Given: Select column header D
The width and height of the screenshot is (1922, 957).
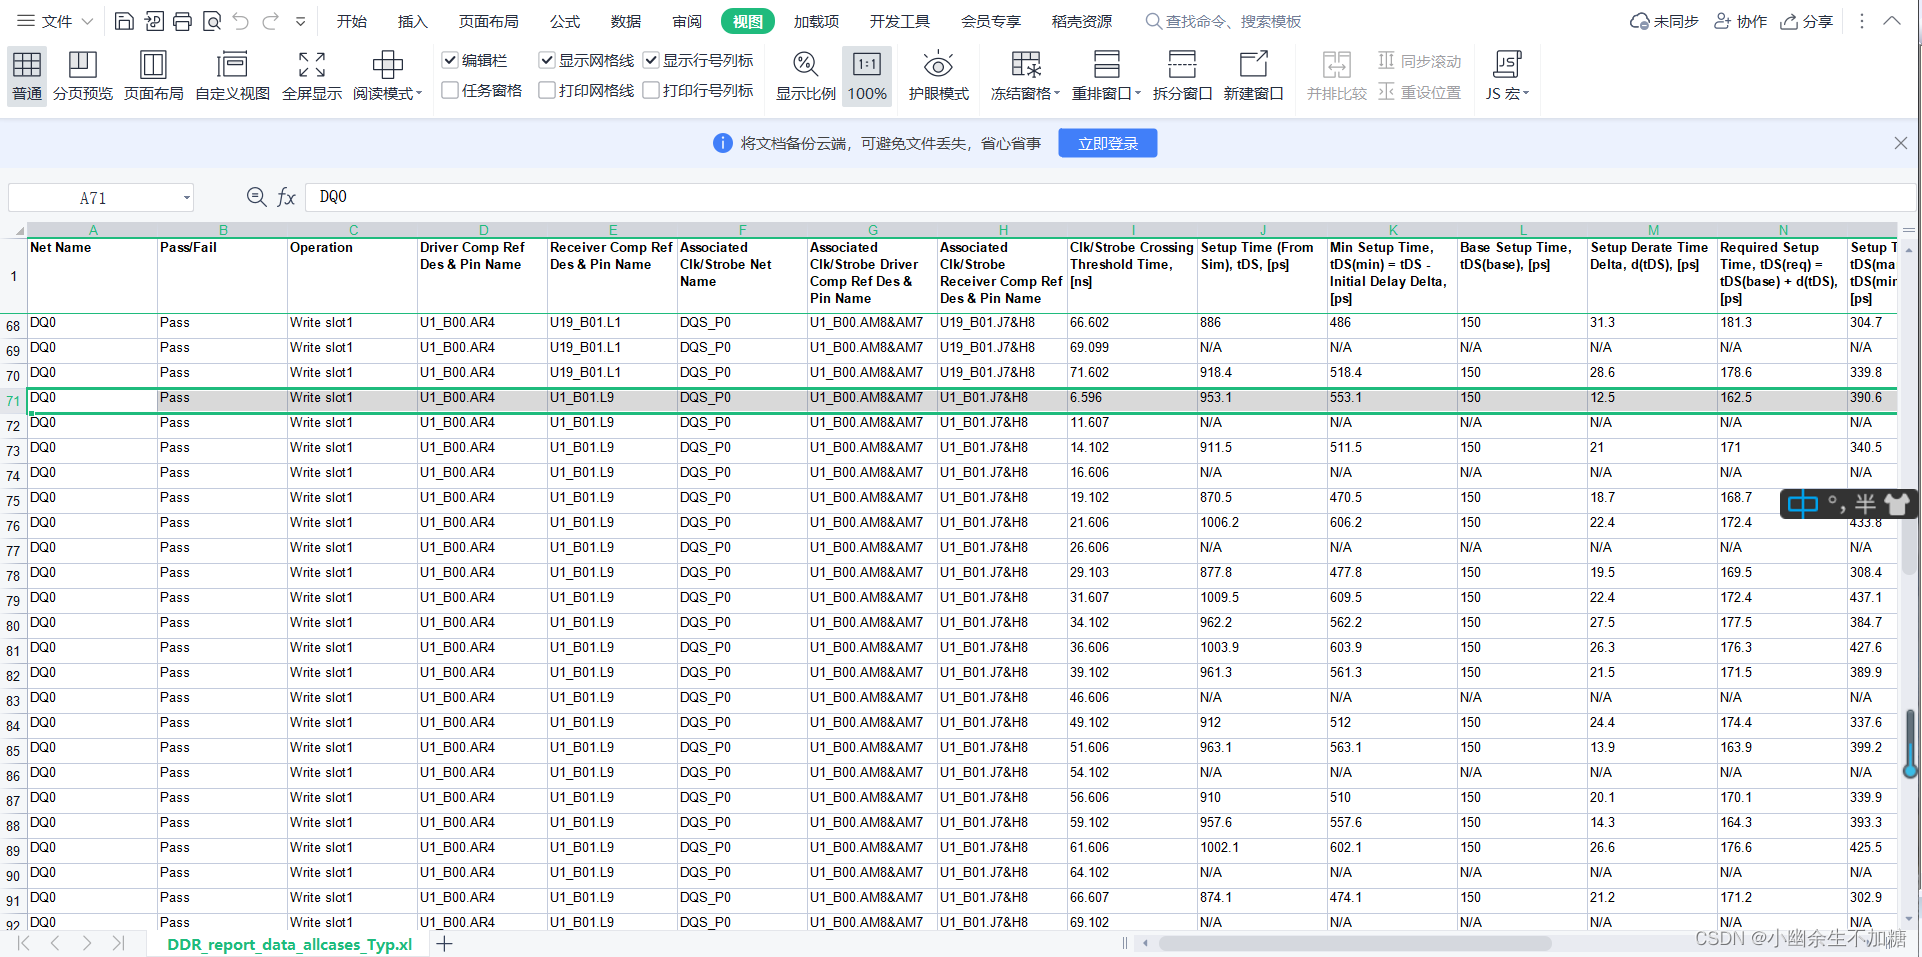Looking at the screenshot, I should (x=483, y=230).
